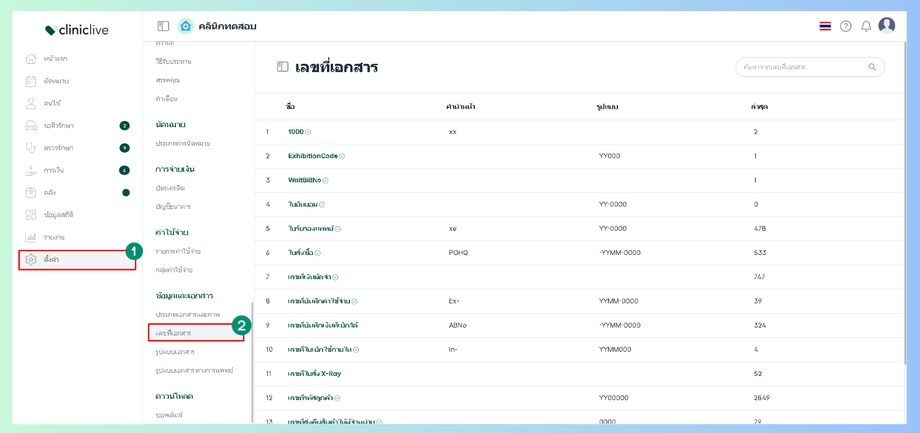Open notifications bell icon
This screenshot has height=433, width=920.
tap(866, 26)
